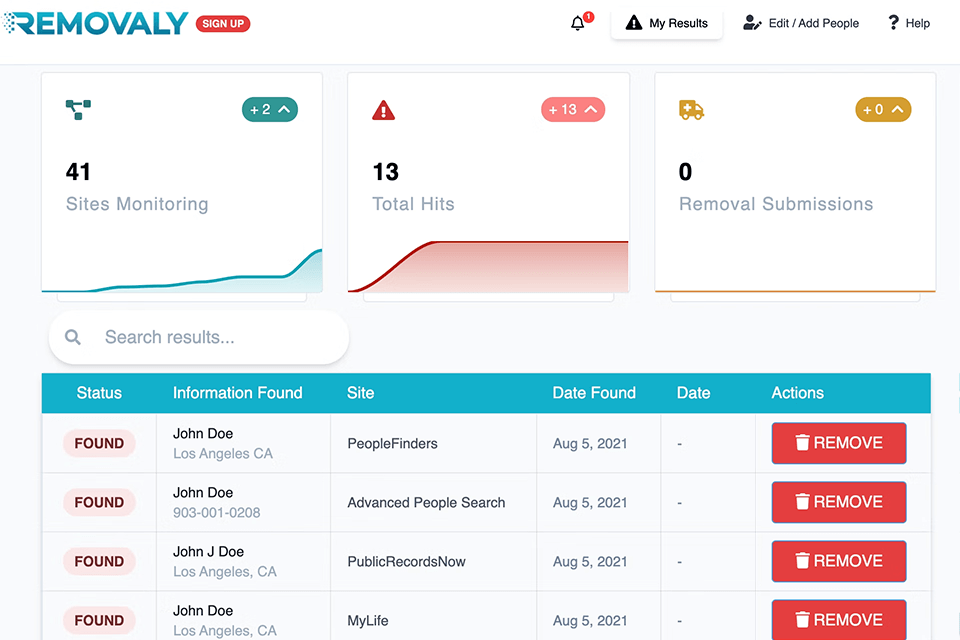Viewport: 960px width, 640px height.
Task: Sort by the Date Found column header
Action: [594, 393]
